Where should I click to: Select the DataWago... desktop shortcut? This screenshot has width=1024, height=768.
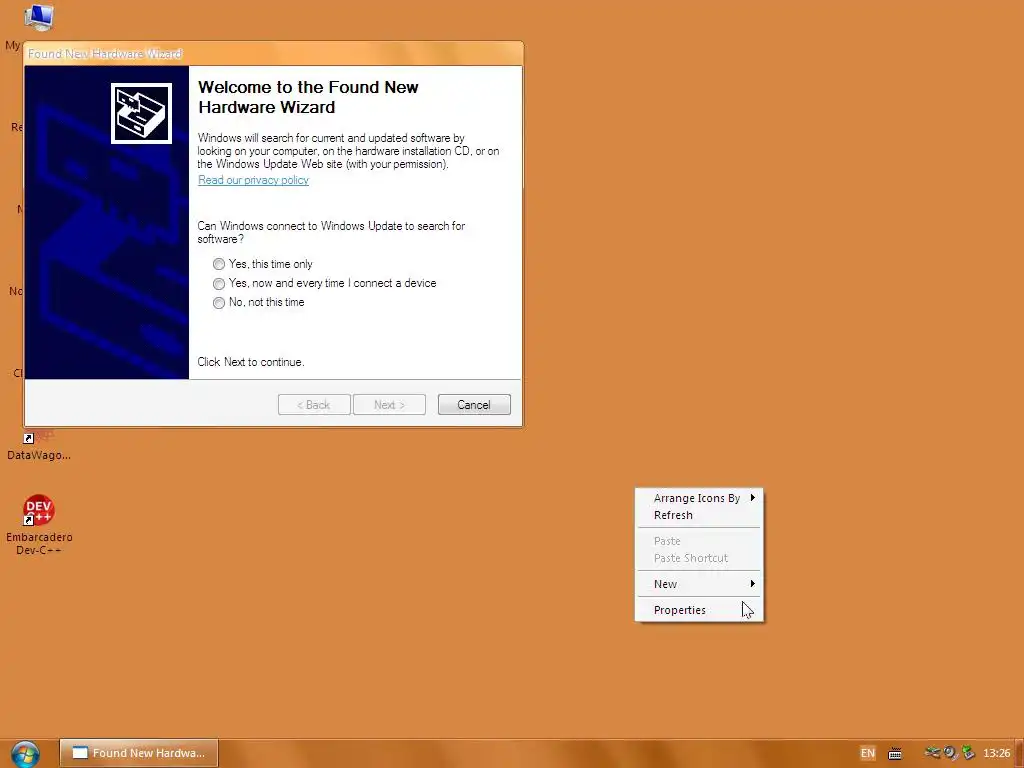pyautogui.click(x=39, y=446)
